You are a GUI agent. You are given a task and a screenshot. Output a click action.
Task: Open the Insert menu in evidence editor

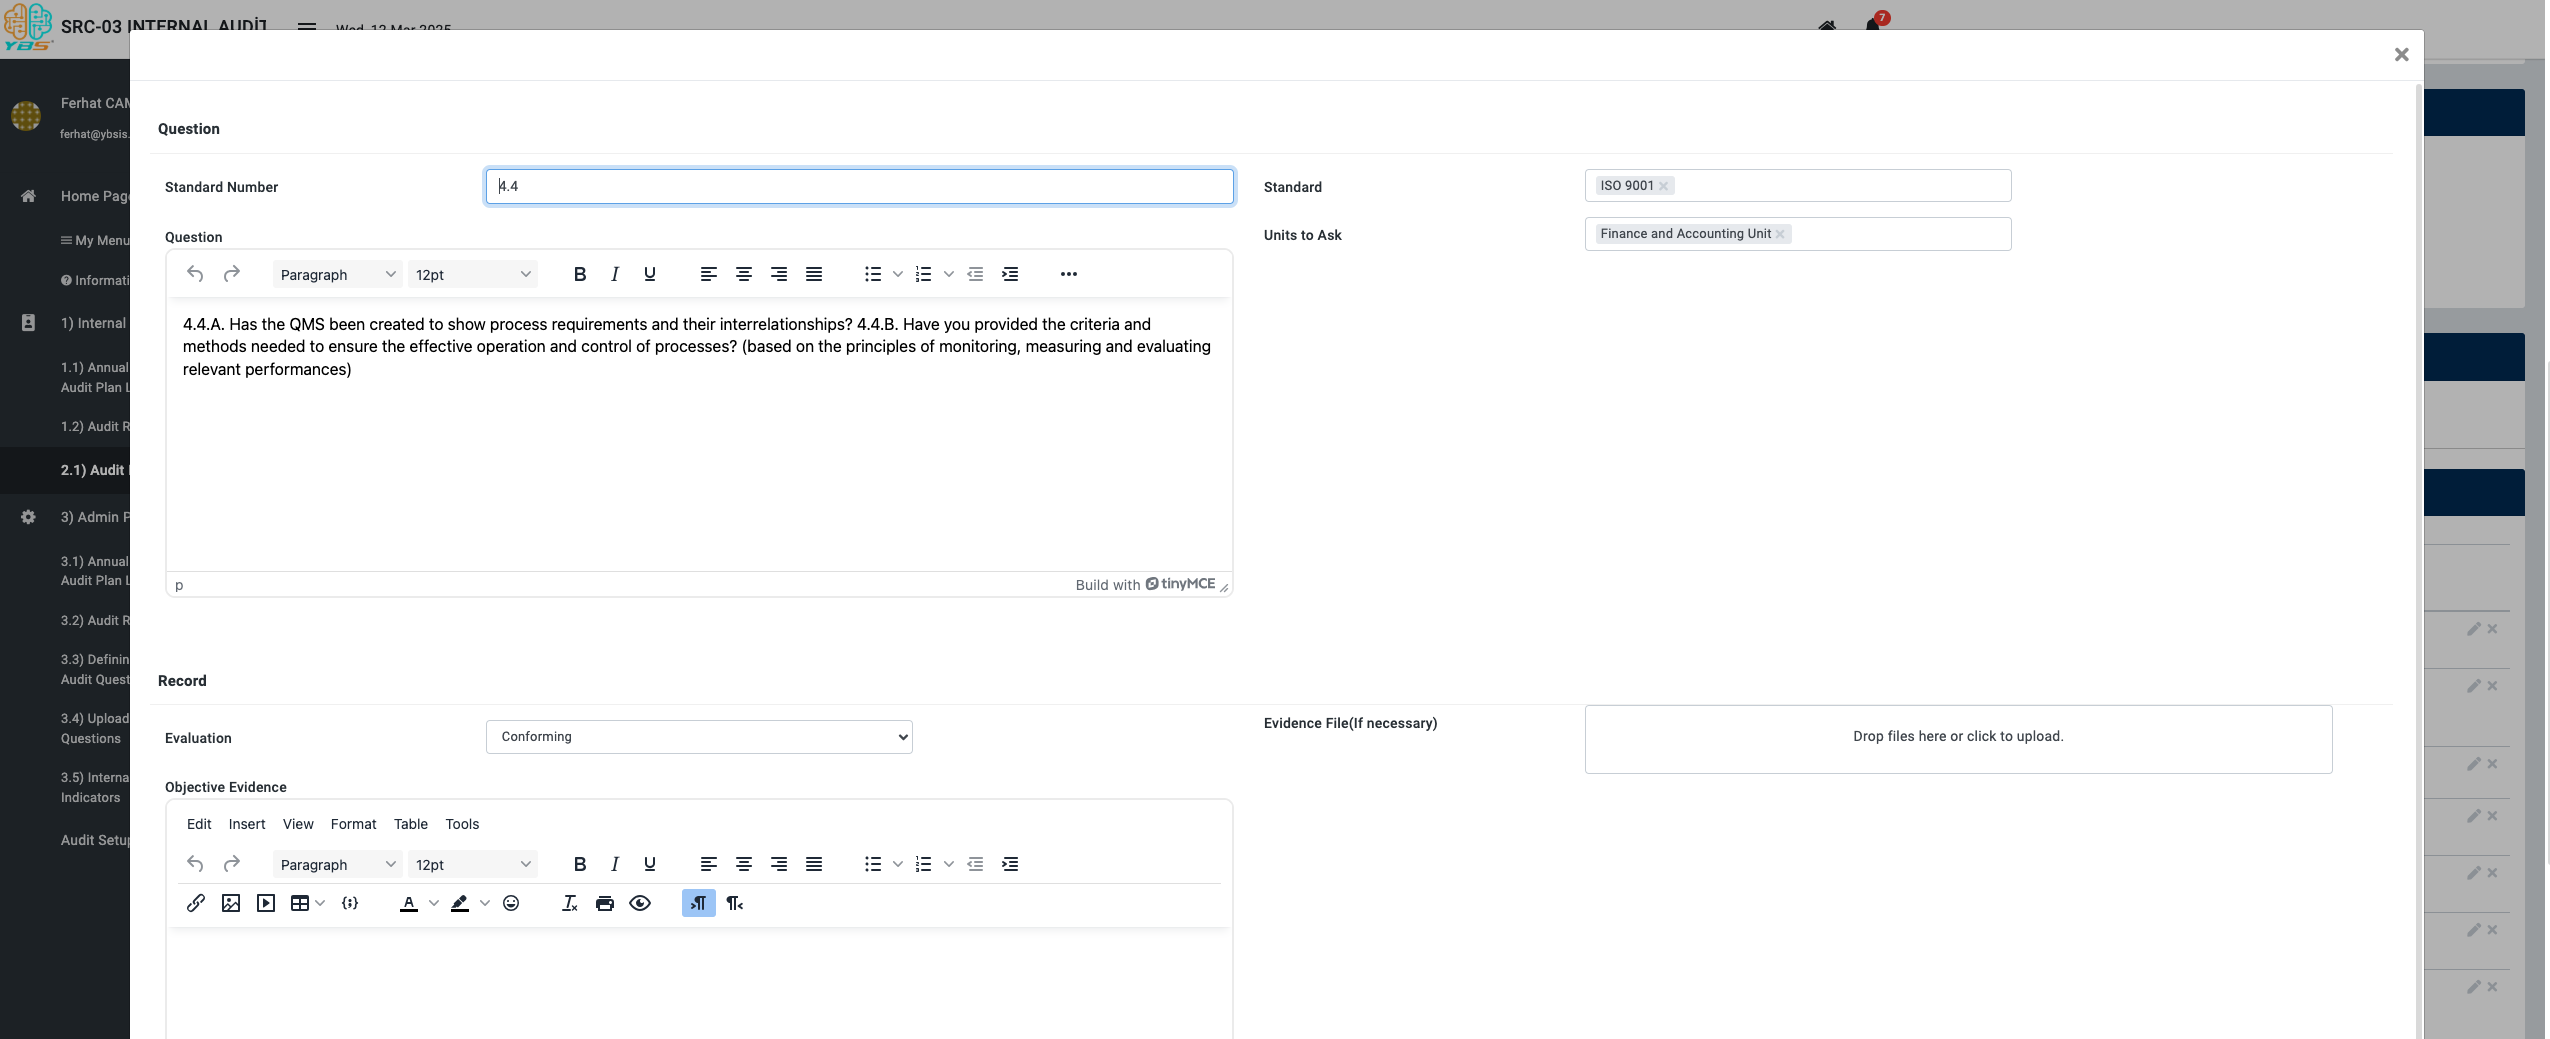pos(246,824)
